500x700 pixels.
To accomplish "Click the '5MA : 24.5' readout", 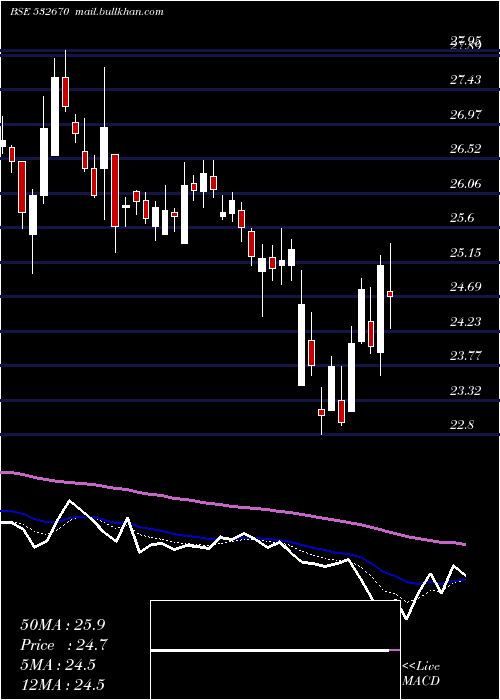I will (58, 665).
